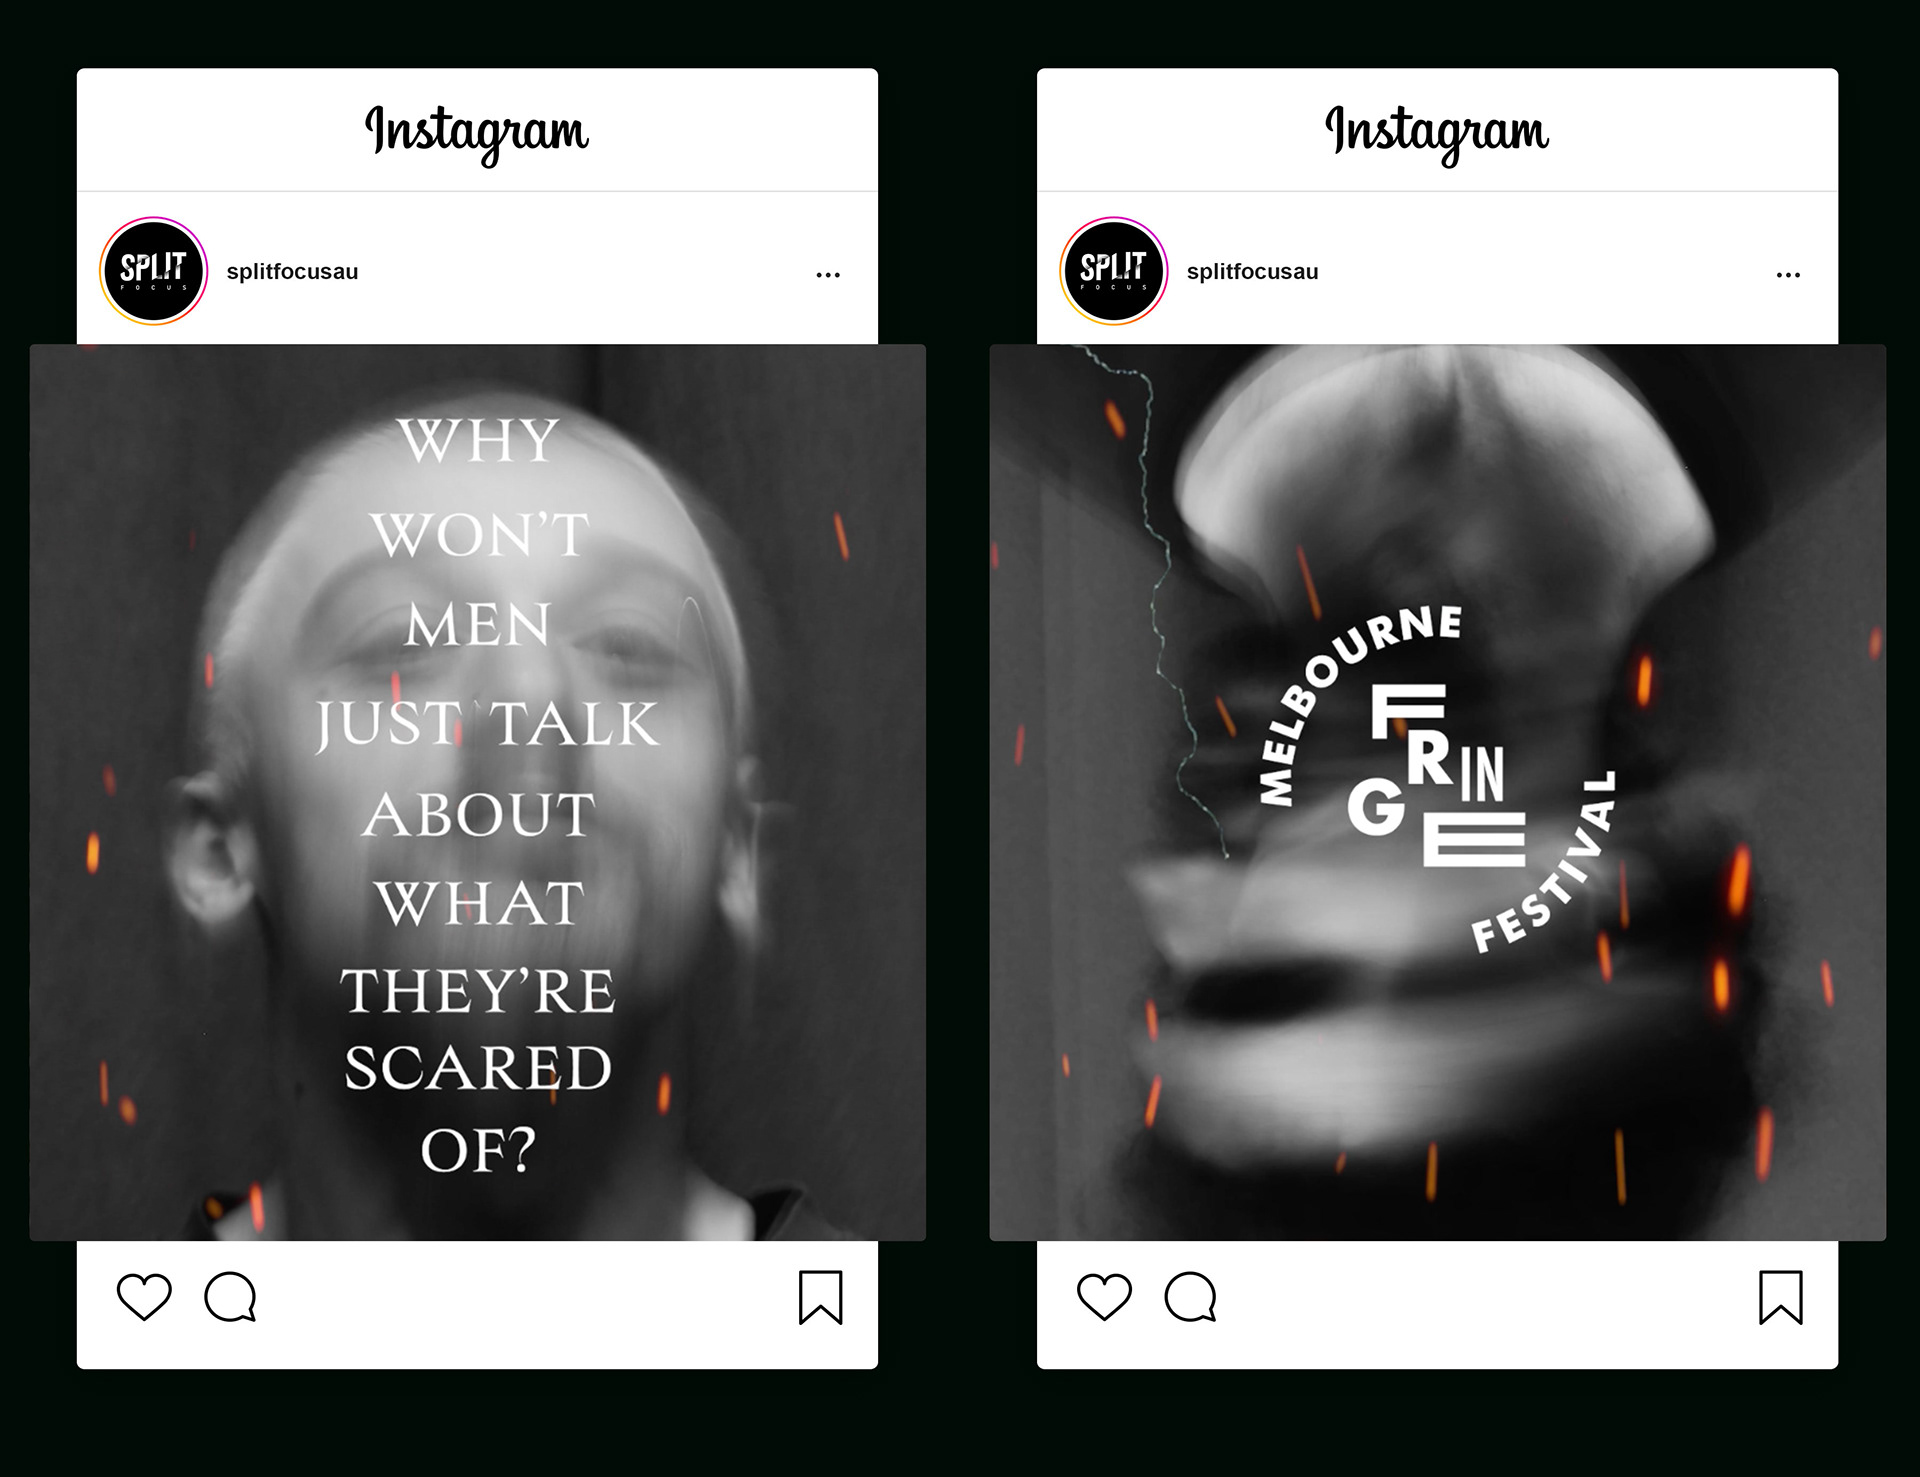
Task: Click the FRINGE wordmark in right image
Action: (x=1437, y=775)
